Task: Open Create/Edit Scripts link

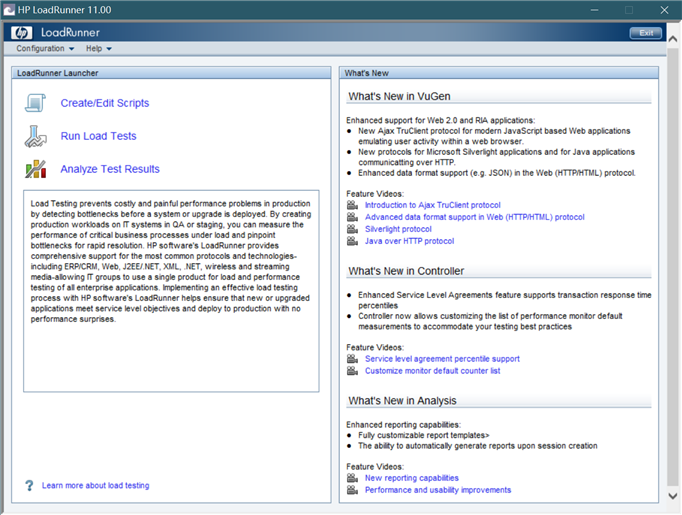Action: 105,103
